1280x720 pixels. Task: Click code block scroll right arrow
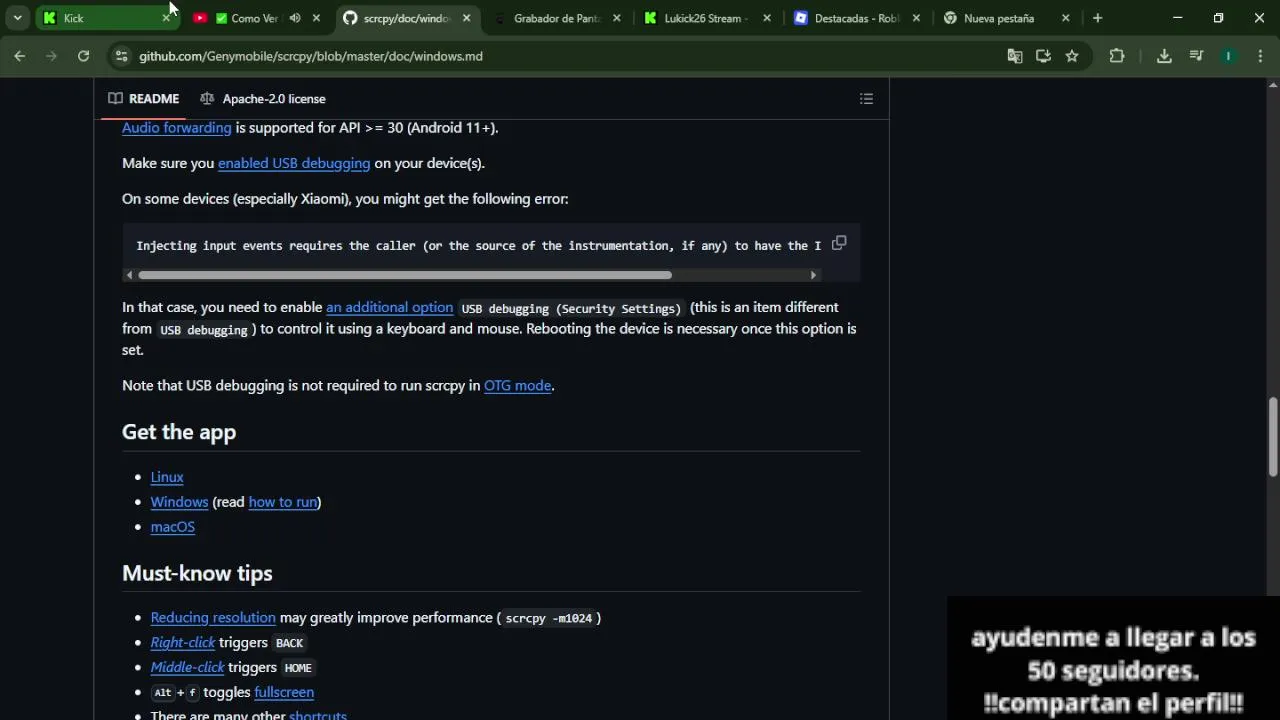click(813, 275)
